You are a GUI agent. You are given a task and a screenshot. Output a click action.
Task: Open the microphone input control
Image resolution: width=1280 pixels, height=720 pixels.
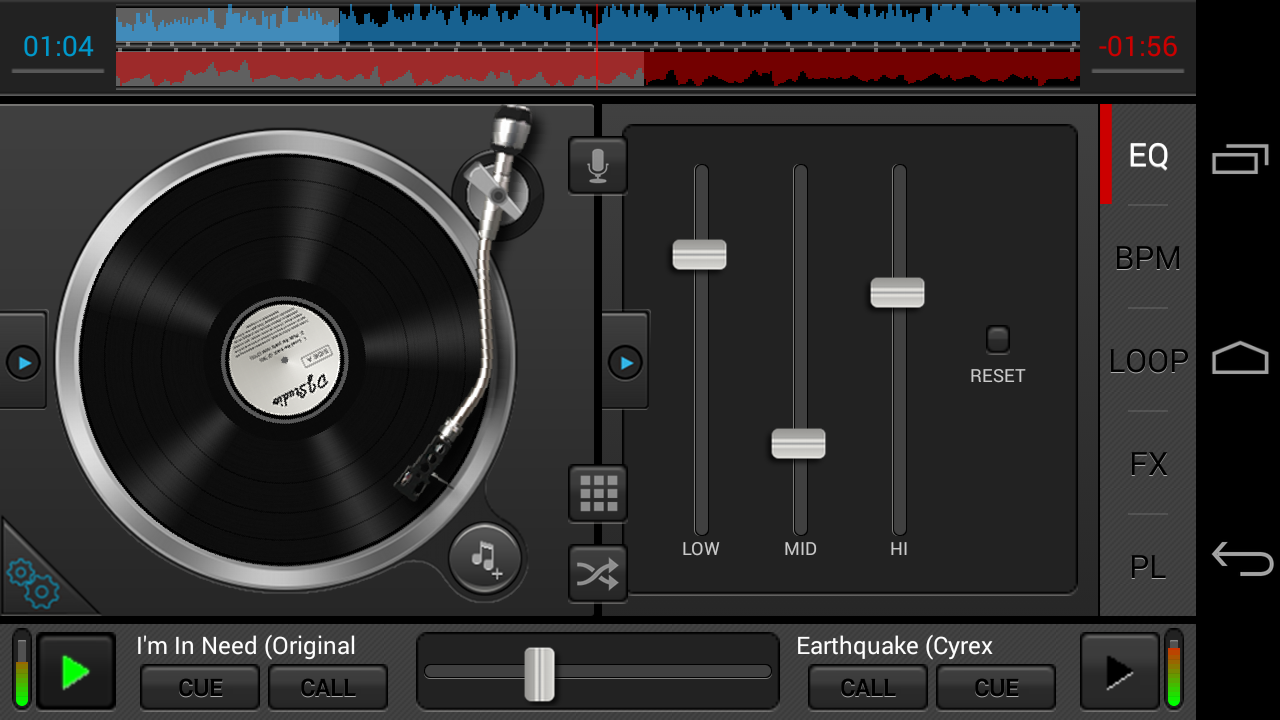597,166
